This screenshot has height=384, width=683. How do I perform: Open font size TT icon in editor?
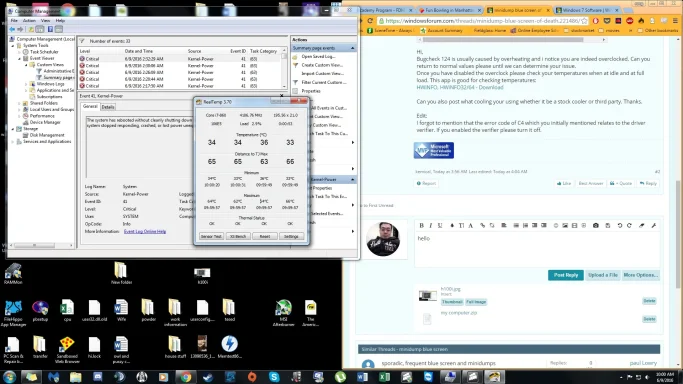tap(461, 226)
